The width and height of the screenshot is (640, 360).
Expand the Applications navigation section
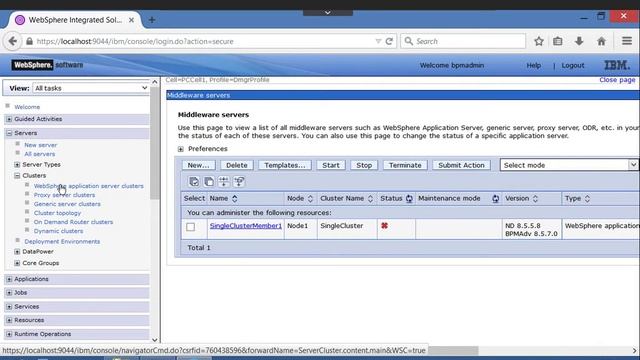[9, 279]
